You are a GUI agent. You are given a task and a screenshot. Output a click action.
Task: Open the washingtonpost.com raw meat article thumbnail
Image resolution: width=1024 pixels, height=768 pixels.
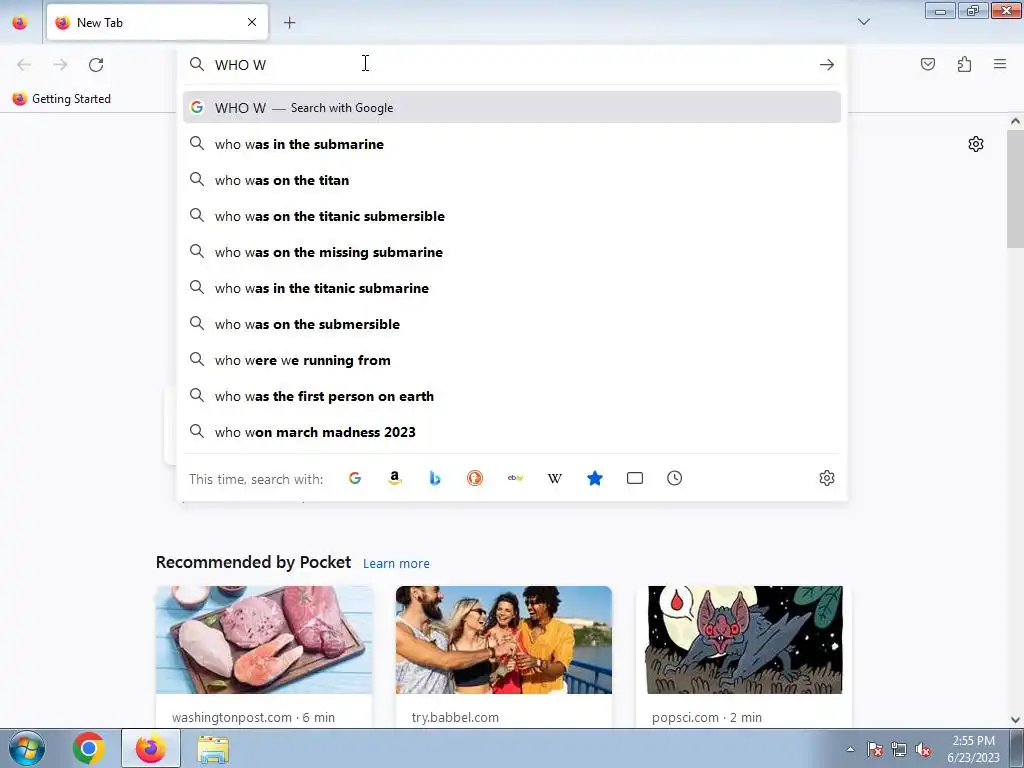click(x=264, y=639)
